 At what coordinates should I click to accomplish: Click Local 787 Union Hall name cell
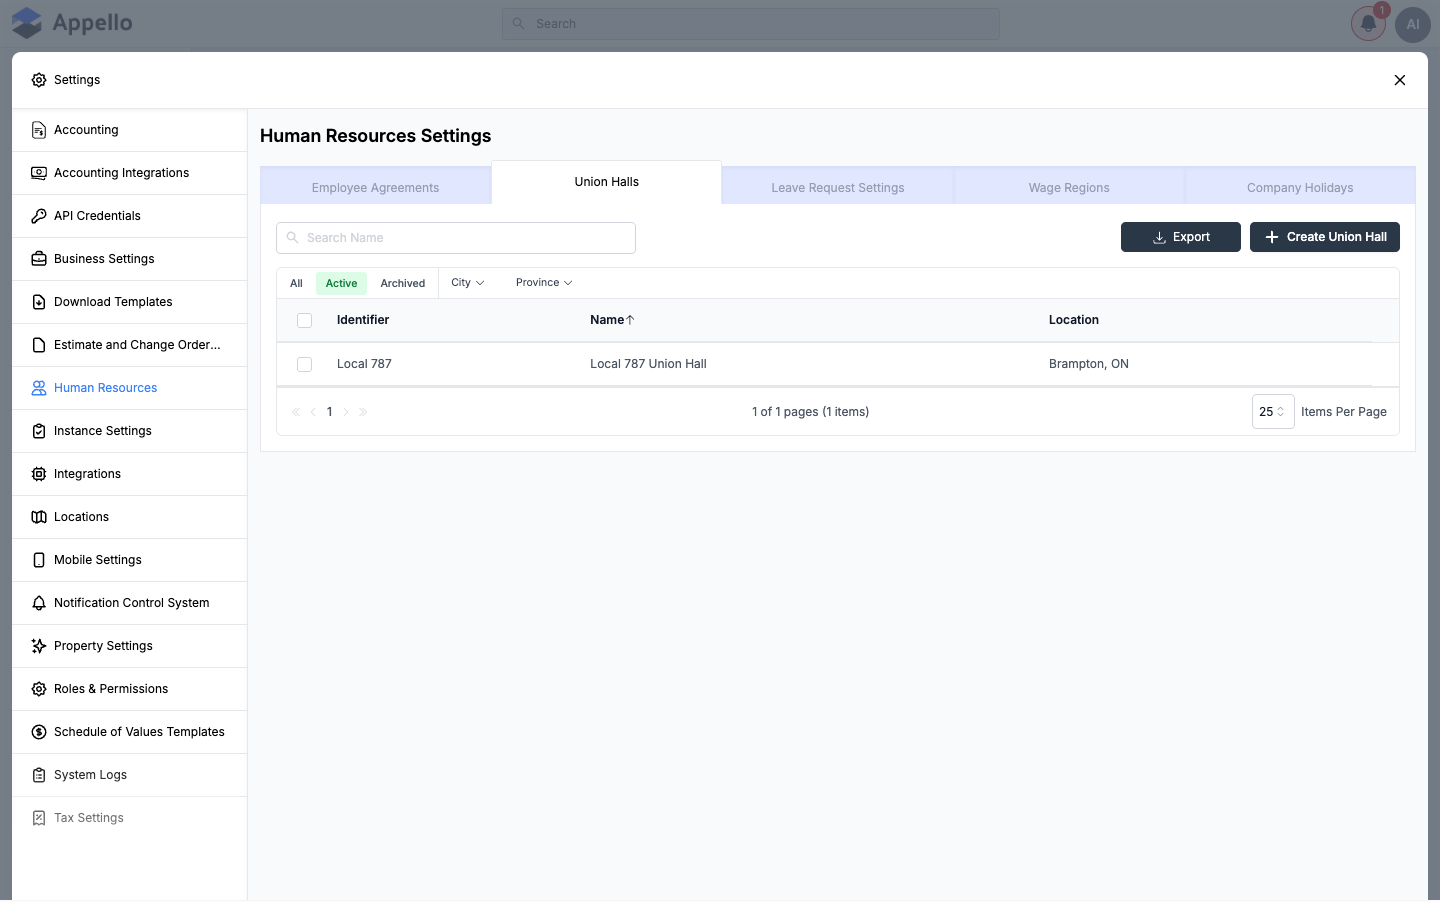tap(648, 364)
